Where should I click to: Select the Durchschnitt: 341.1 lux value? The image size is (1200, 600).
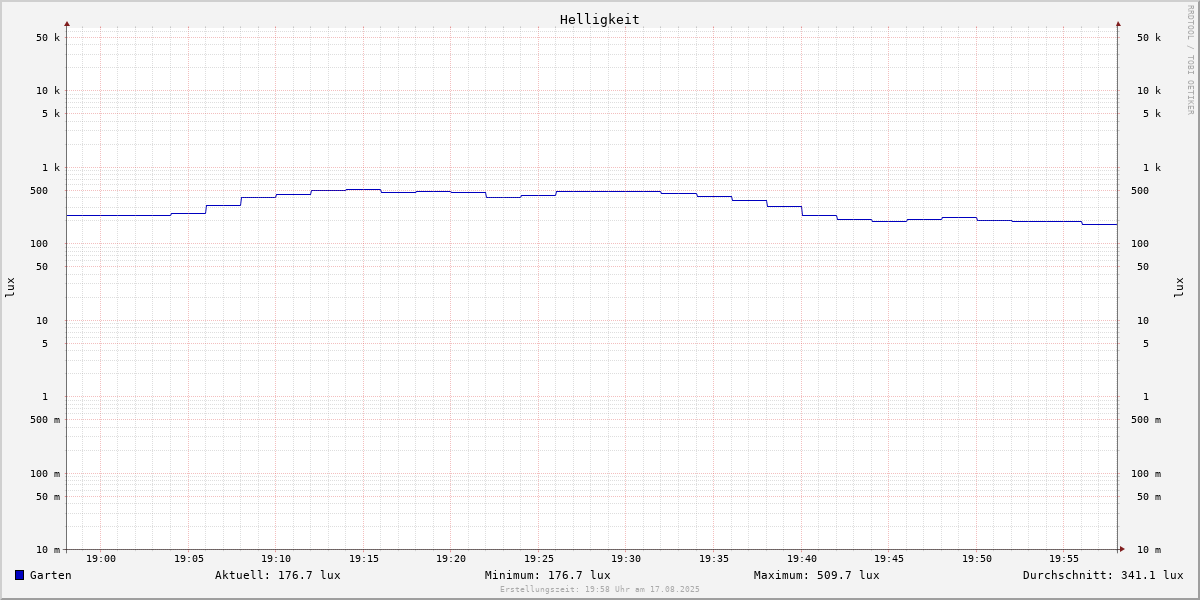point(1103,575)
